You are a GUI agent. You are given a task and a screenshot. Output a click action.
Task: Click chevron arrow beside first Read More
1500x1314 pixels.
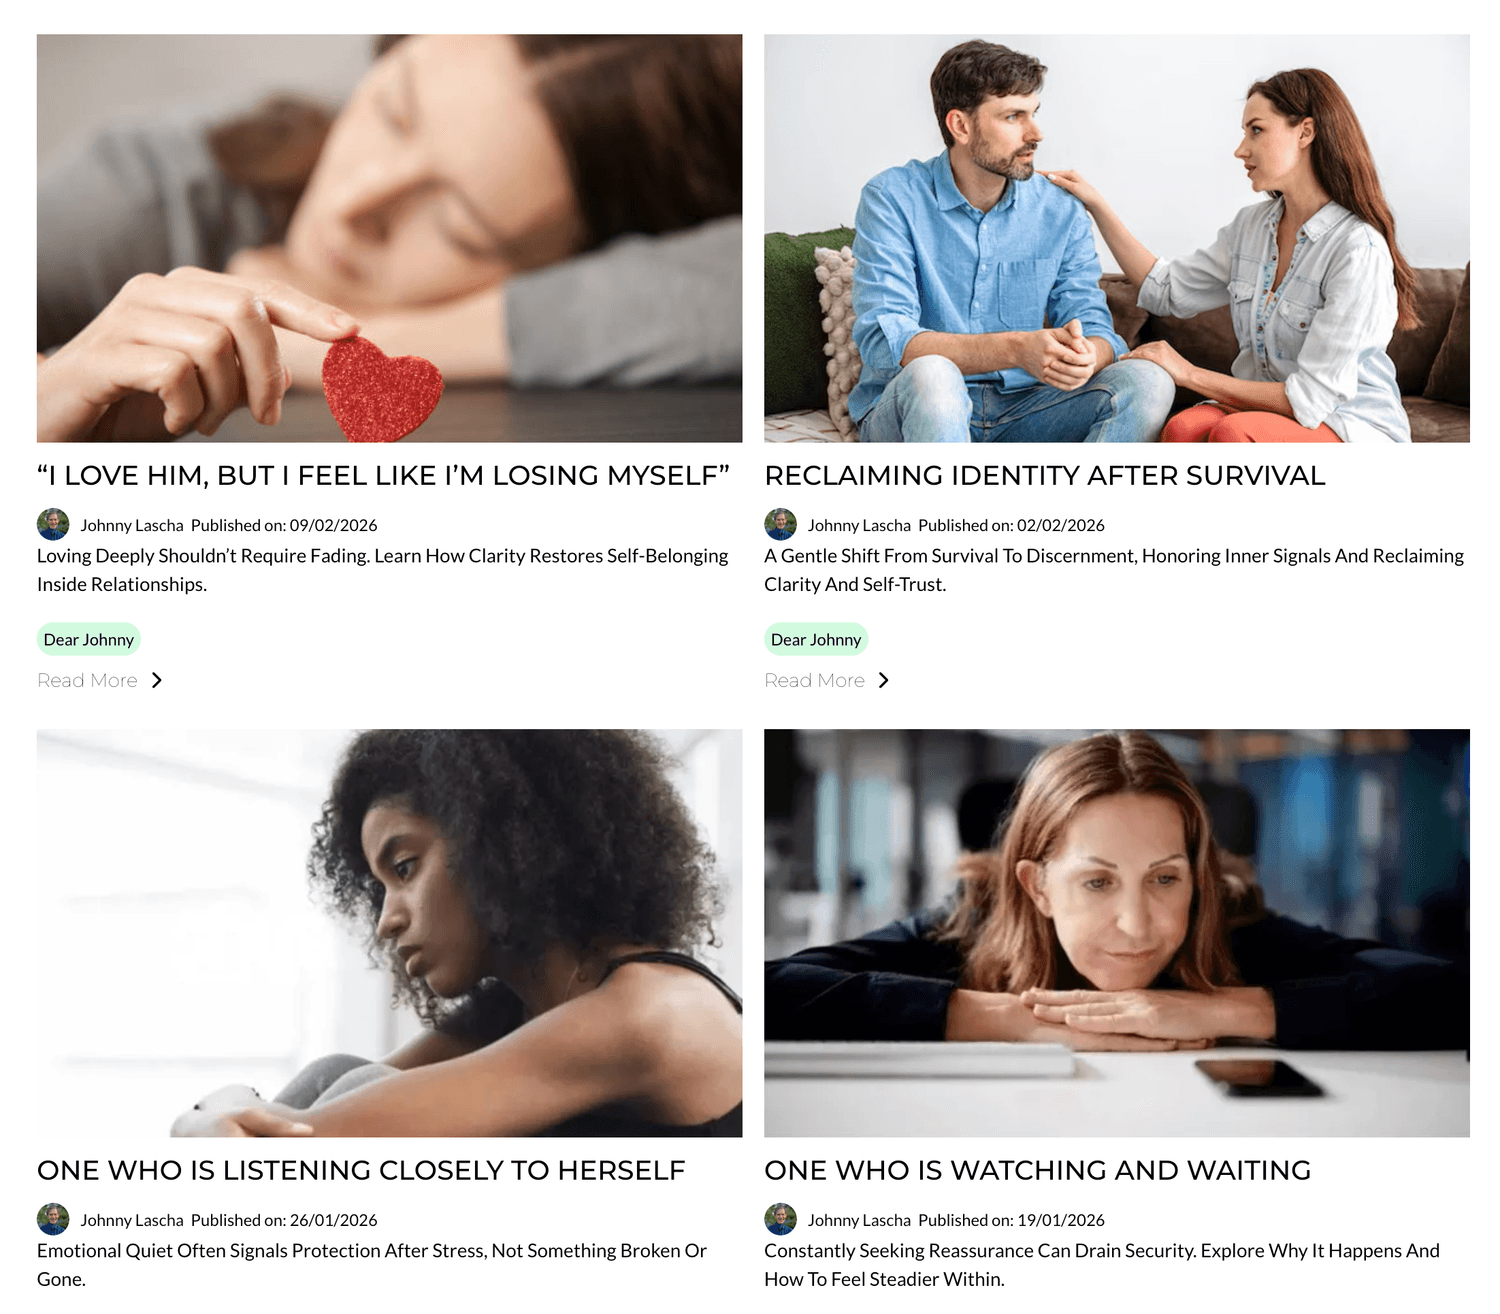tap(156, 680)
